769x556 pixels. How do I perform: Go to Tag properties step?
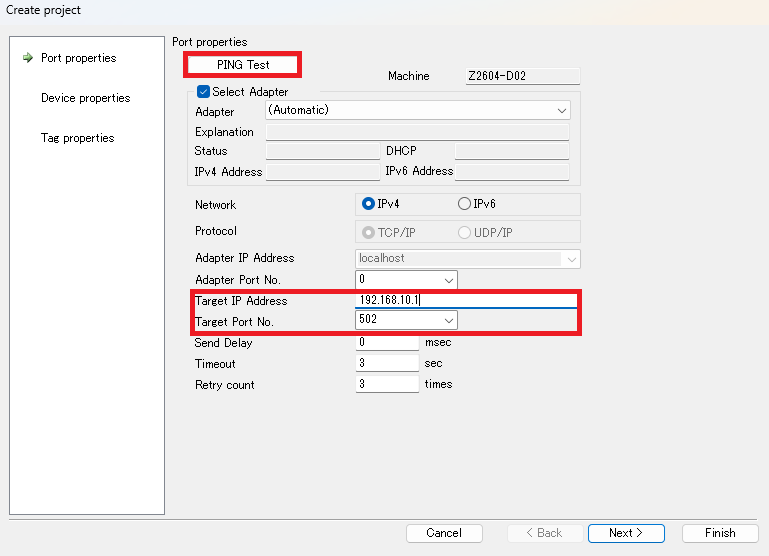[77, 138]
